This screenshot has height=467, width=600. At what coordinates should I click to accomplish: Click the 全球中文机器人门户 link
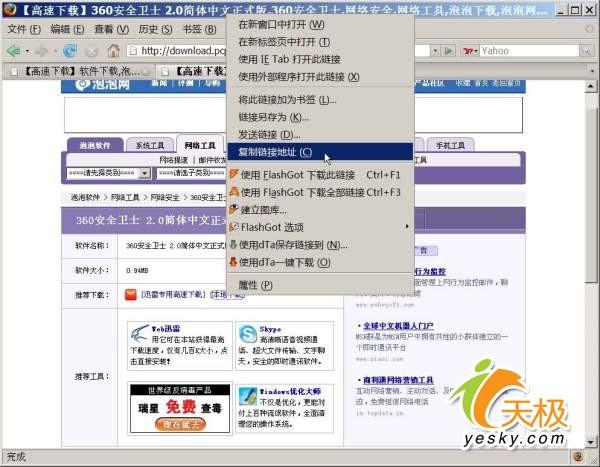(398, 326)
